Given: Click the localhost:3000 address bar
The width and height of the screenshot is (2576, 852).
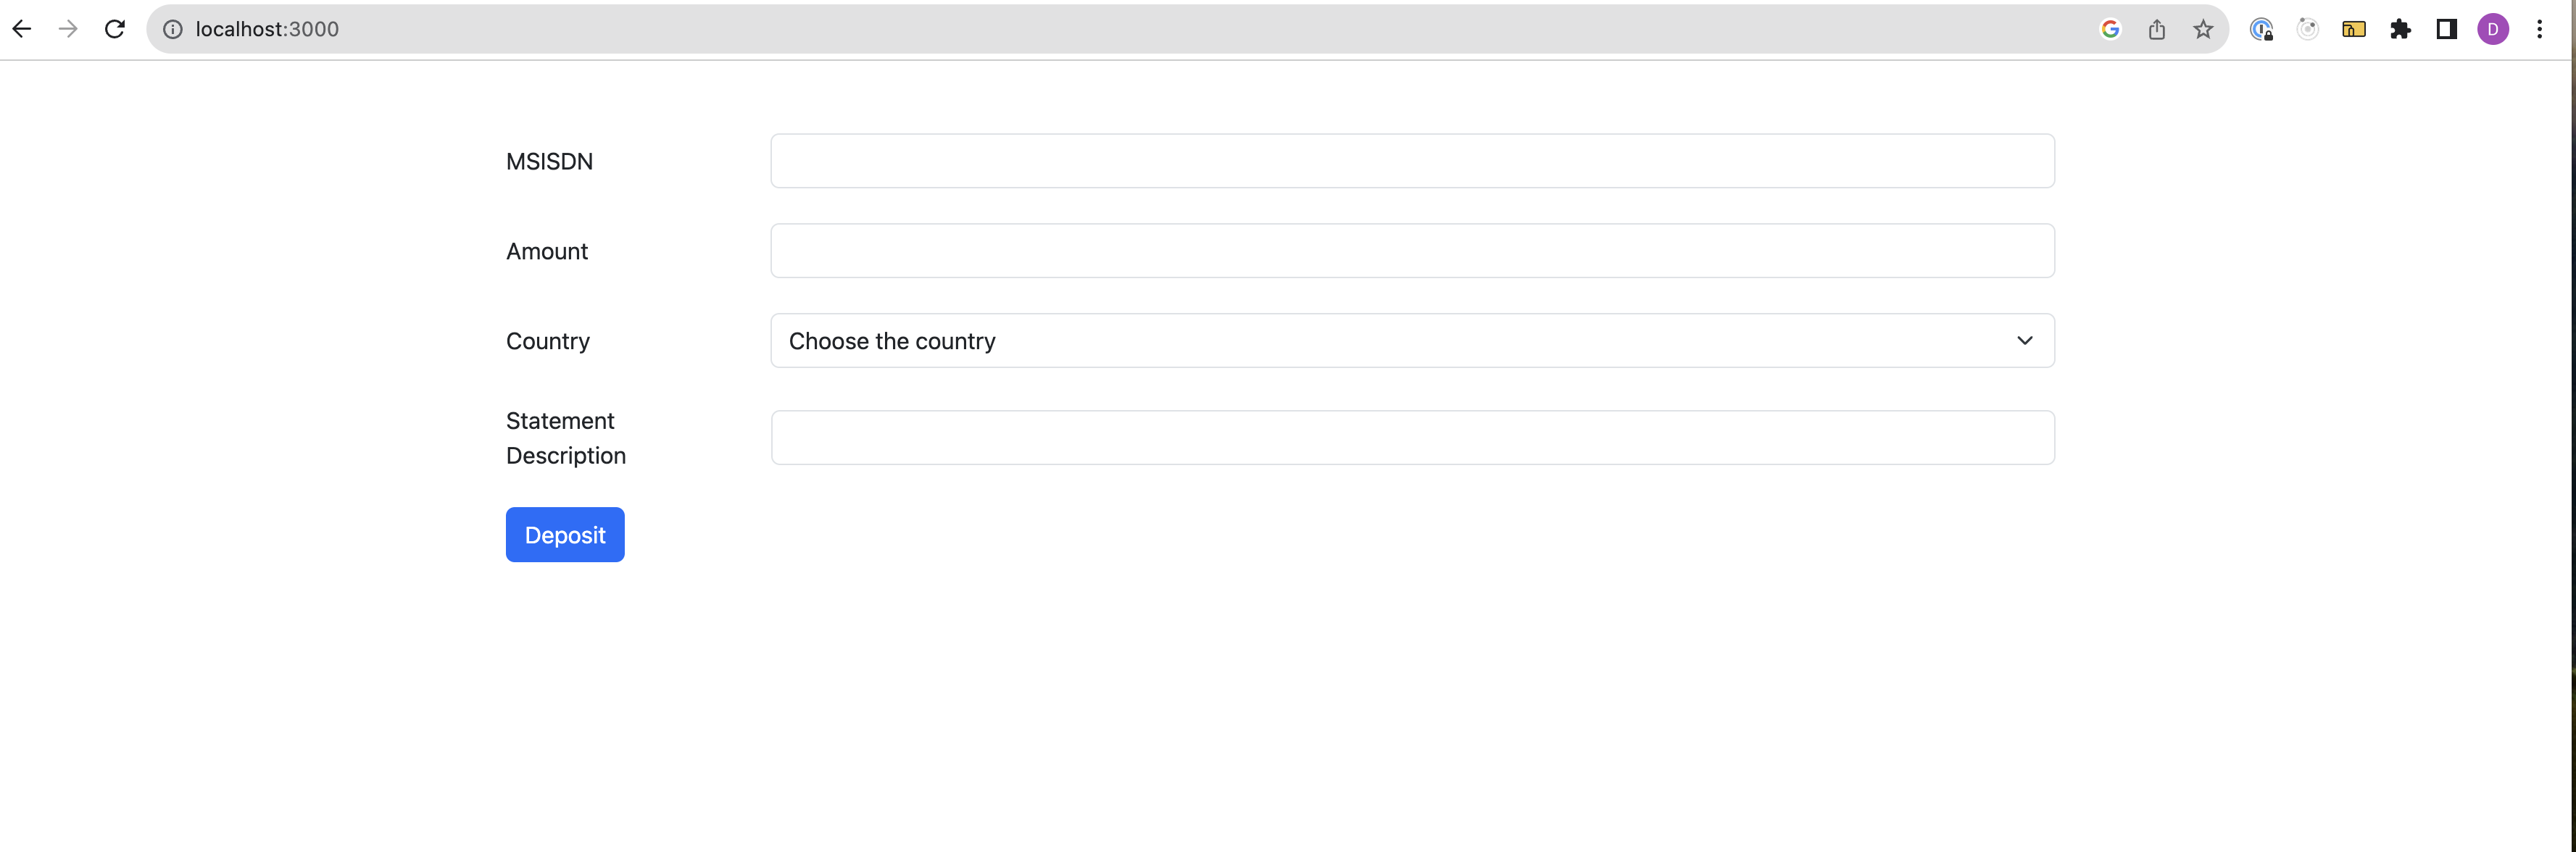Looking at the screenshot, I should (x=1100, y=29).
